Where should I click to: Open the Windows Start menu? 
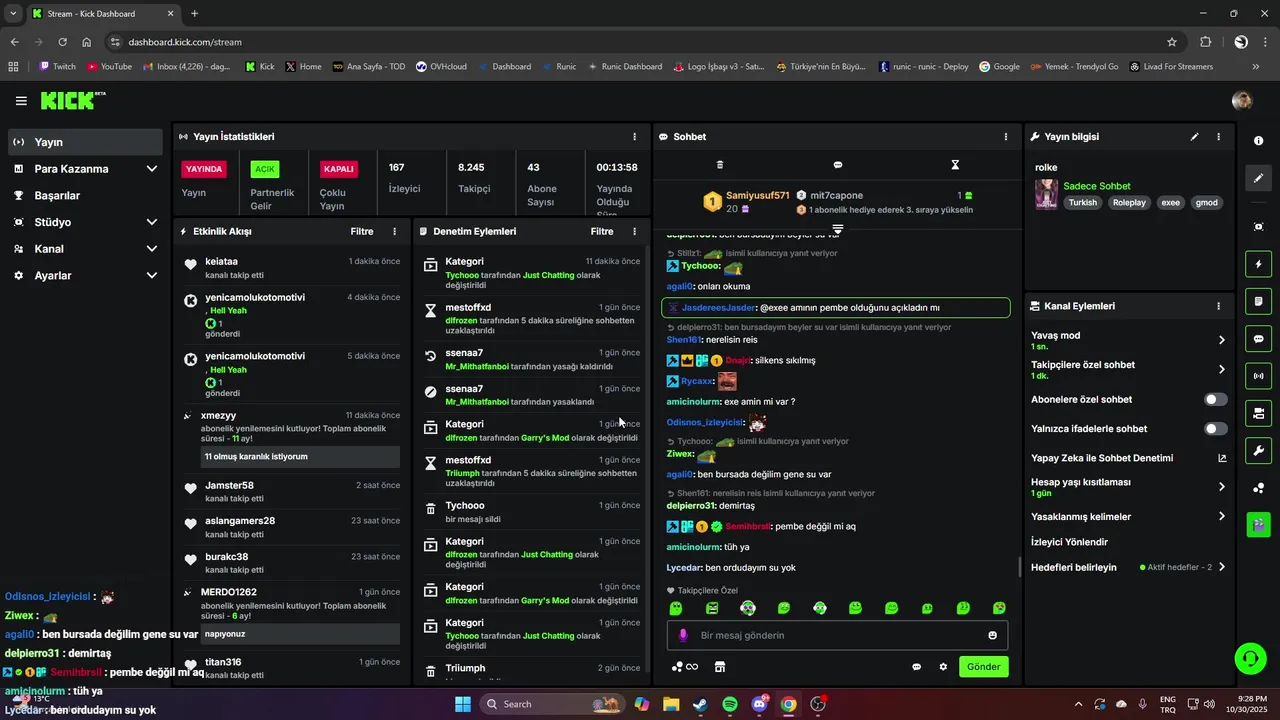[x=463, y=704]
